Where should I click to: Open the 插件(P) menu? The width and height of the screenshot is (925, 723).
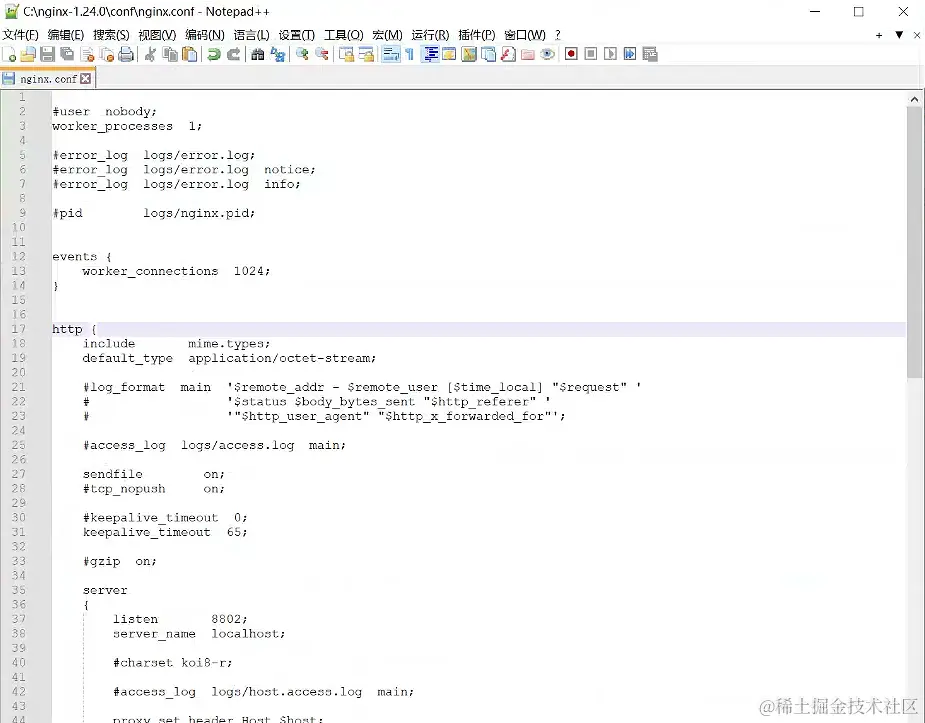[x=477, y=35]
